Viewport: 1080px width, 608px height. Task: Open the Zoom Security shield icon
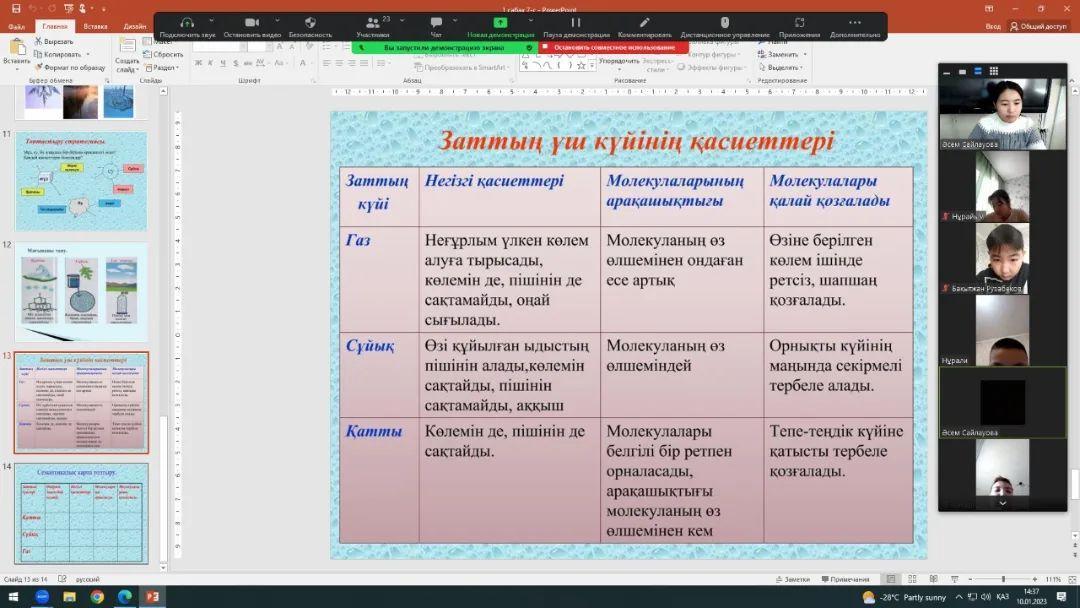[310, 23]
